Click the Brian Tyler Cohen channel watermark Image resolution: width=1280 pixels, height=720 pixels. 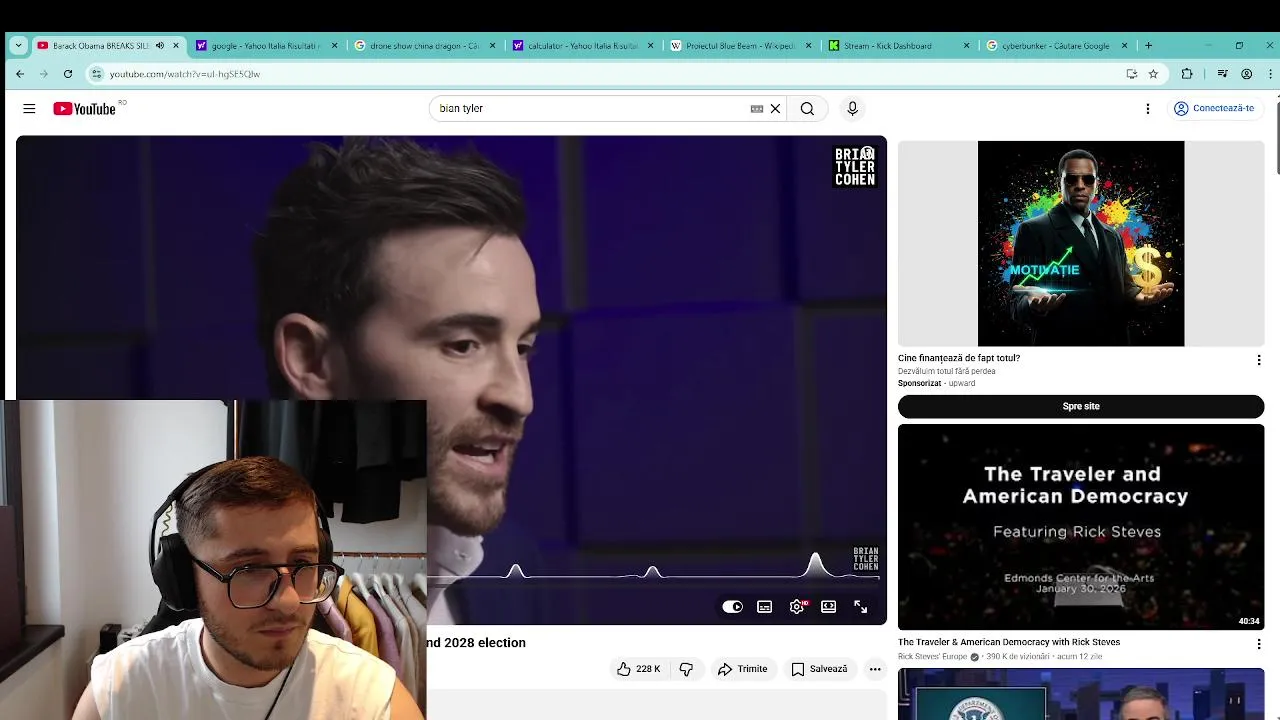pos(866,560)
